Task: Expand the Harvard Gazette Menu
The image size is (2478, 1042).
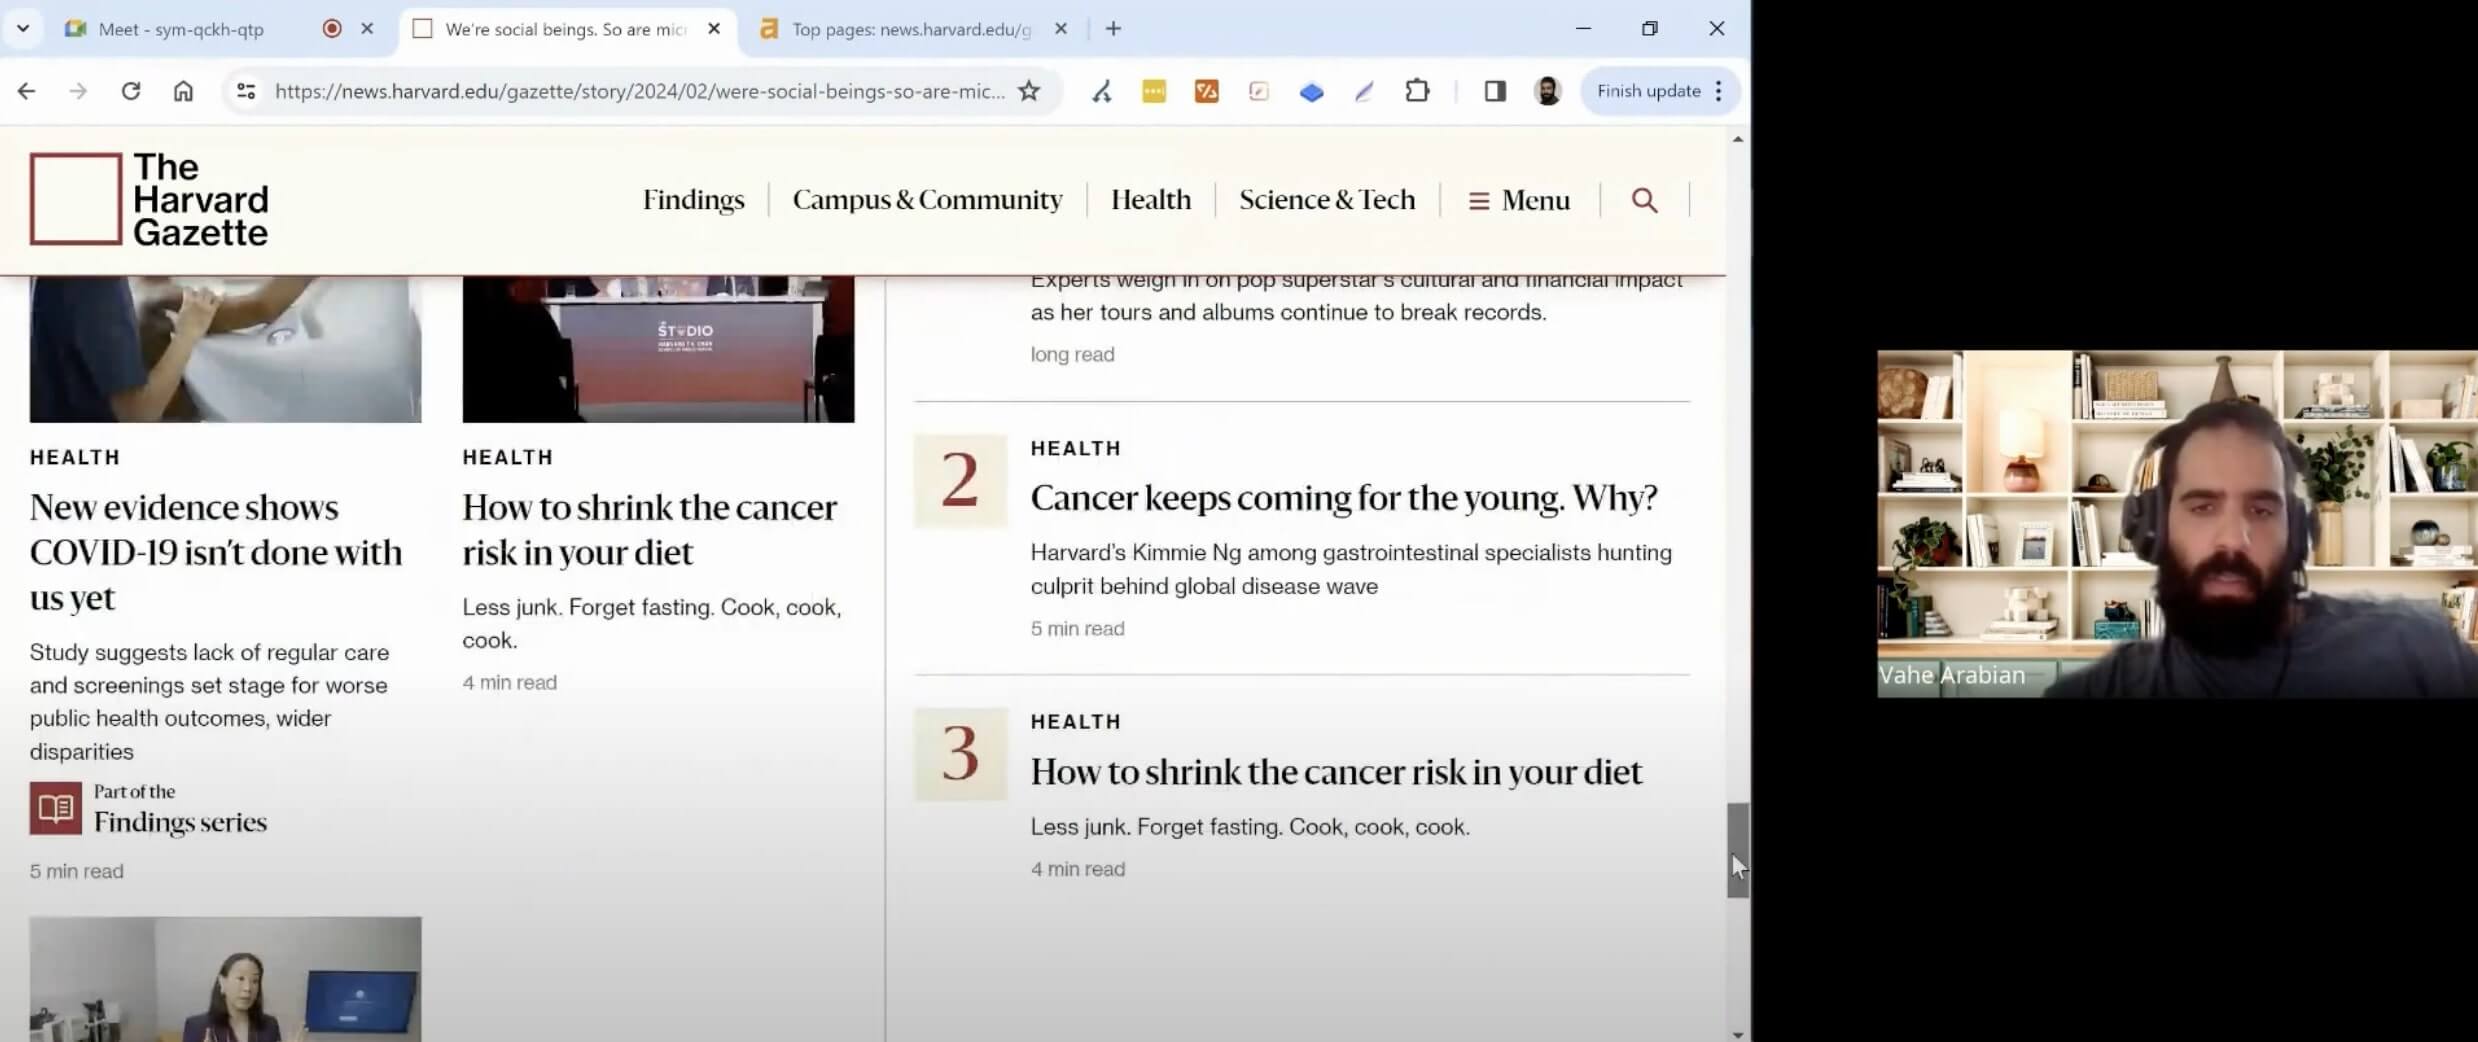Action: [x=1519, y=200]
